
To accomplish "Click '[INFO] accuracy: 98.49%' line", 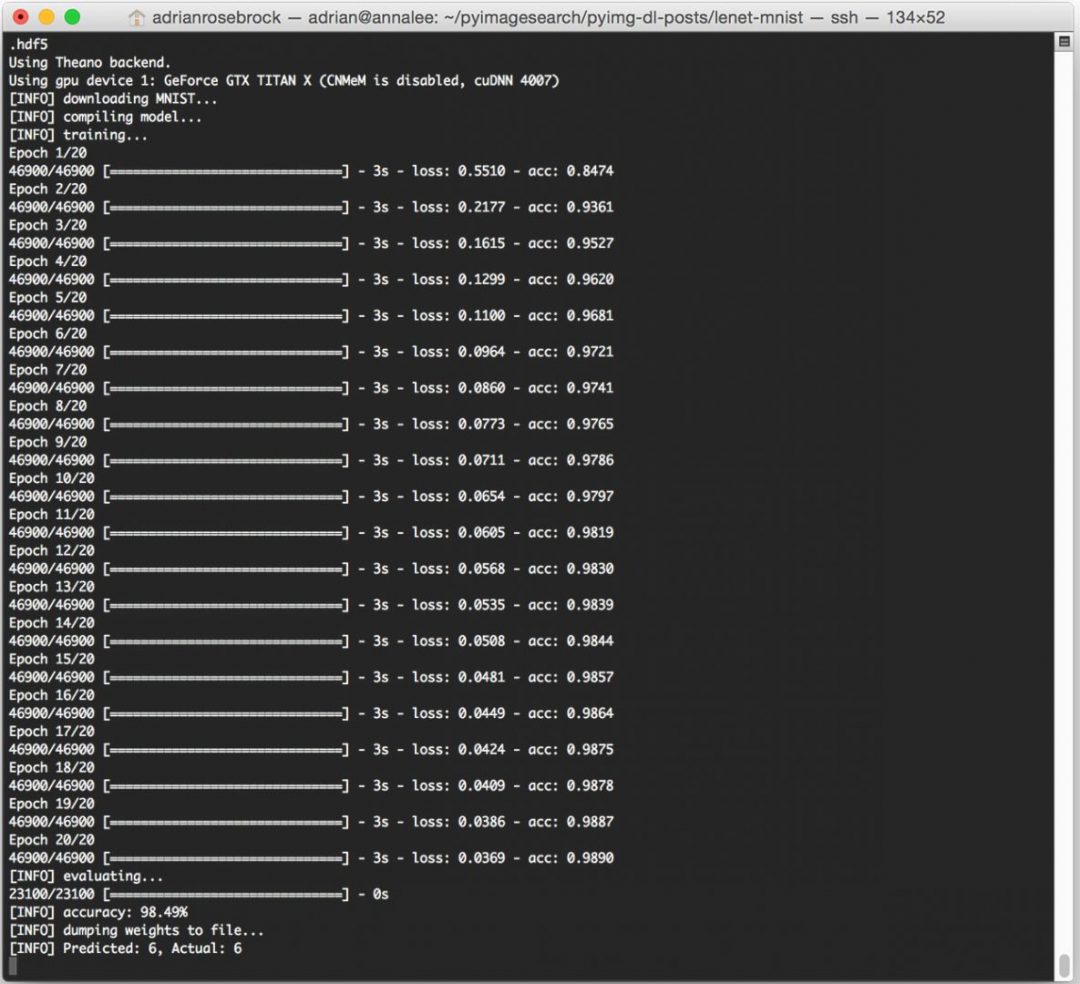I will 98,912.
